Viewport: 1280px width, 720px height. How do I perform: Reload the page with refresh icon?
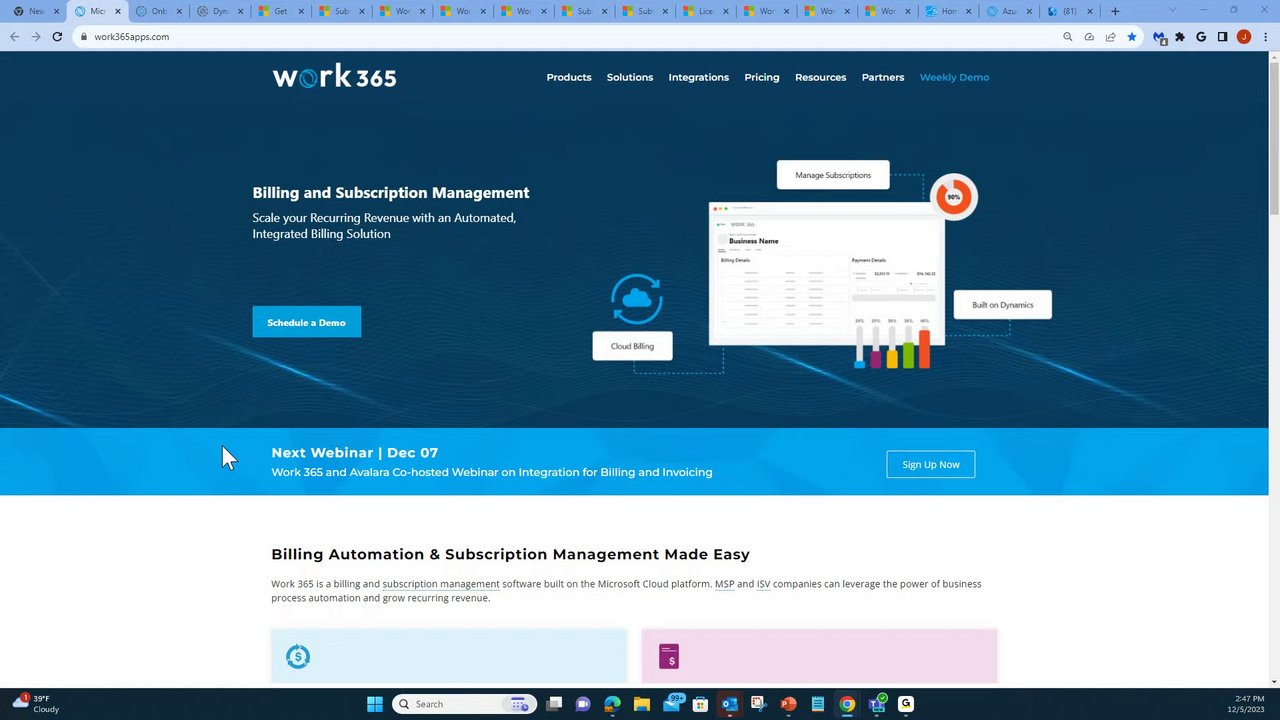pos(57,37)
